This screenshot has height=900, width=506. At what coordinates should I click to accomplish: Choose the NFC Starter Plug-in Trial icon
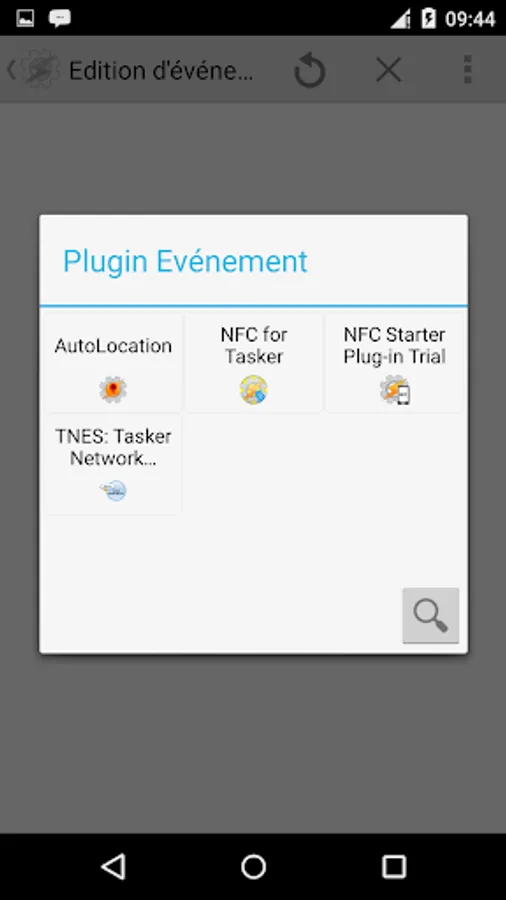coord(395,390)
